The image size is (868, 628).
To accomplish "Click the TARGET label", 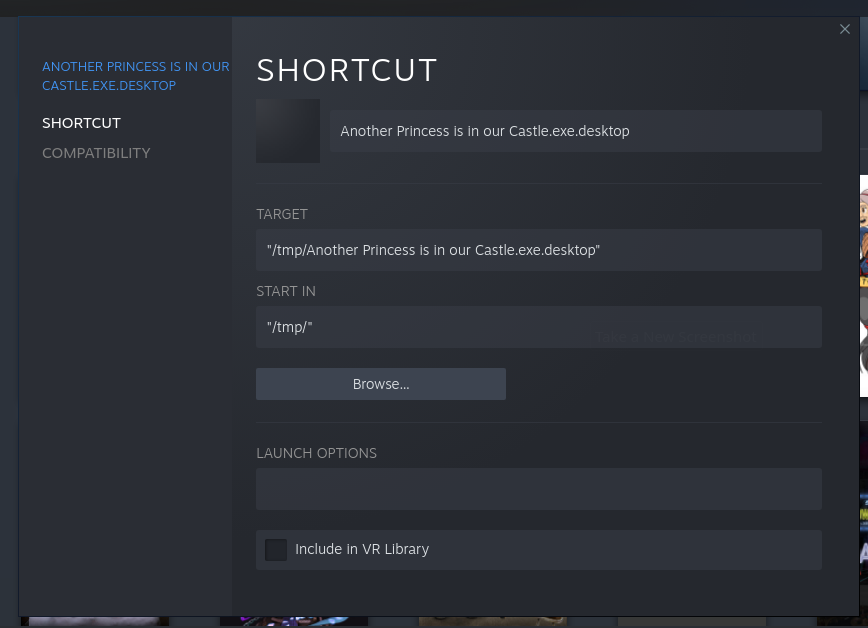I will tap(282, 214).
